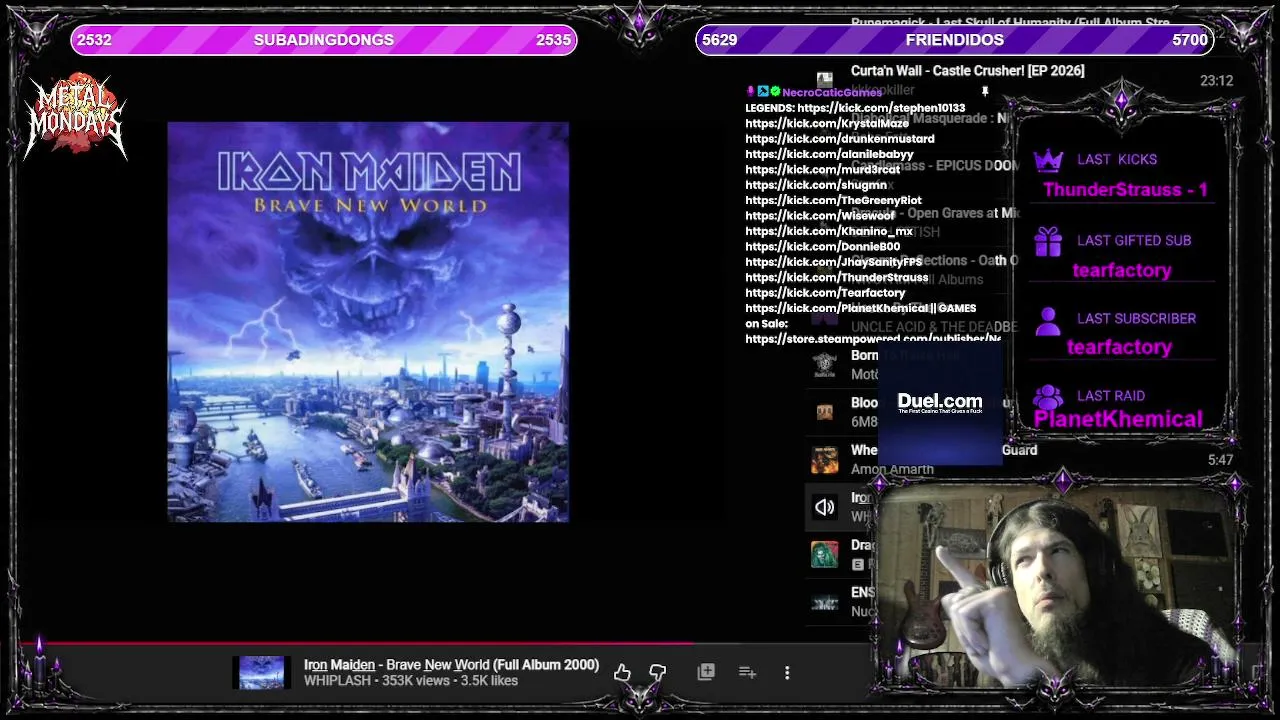Open the kick.com/Tearfactory link

(826, 293)
